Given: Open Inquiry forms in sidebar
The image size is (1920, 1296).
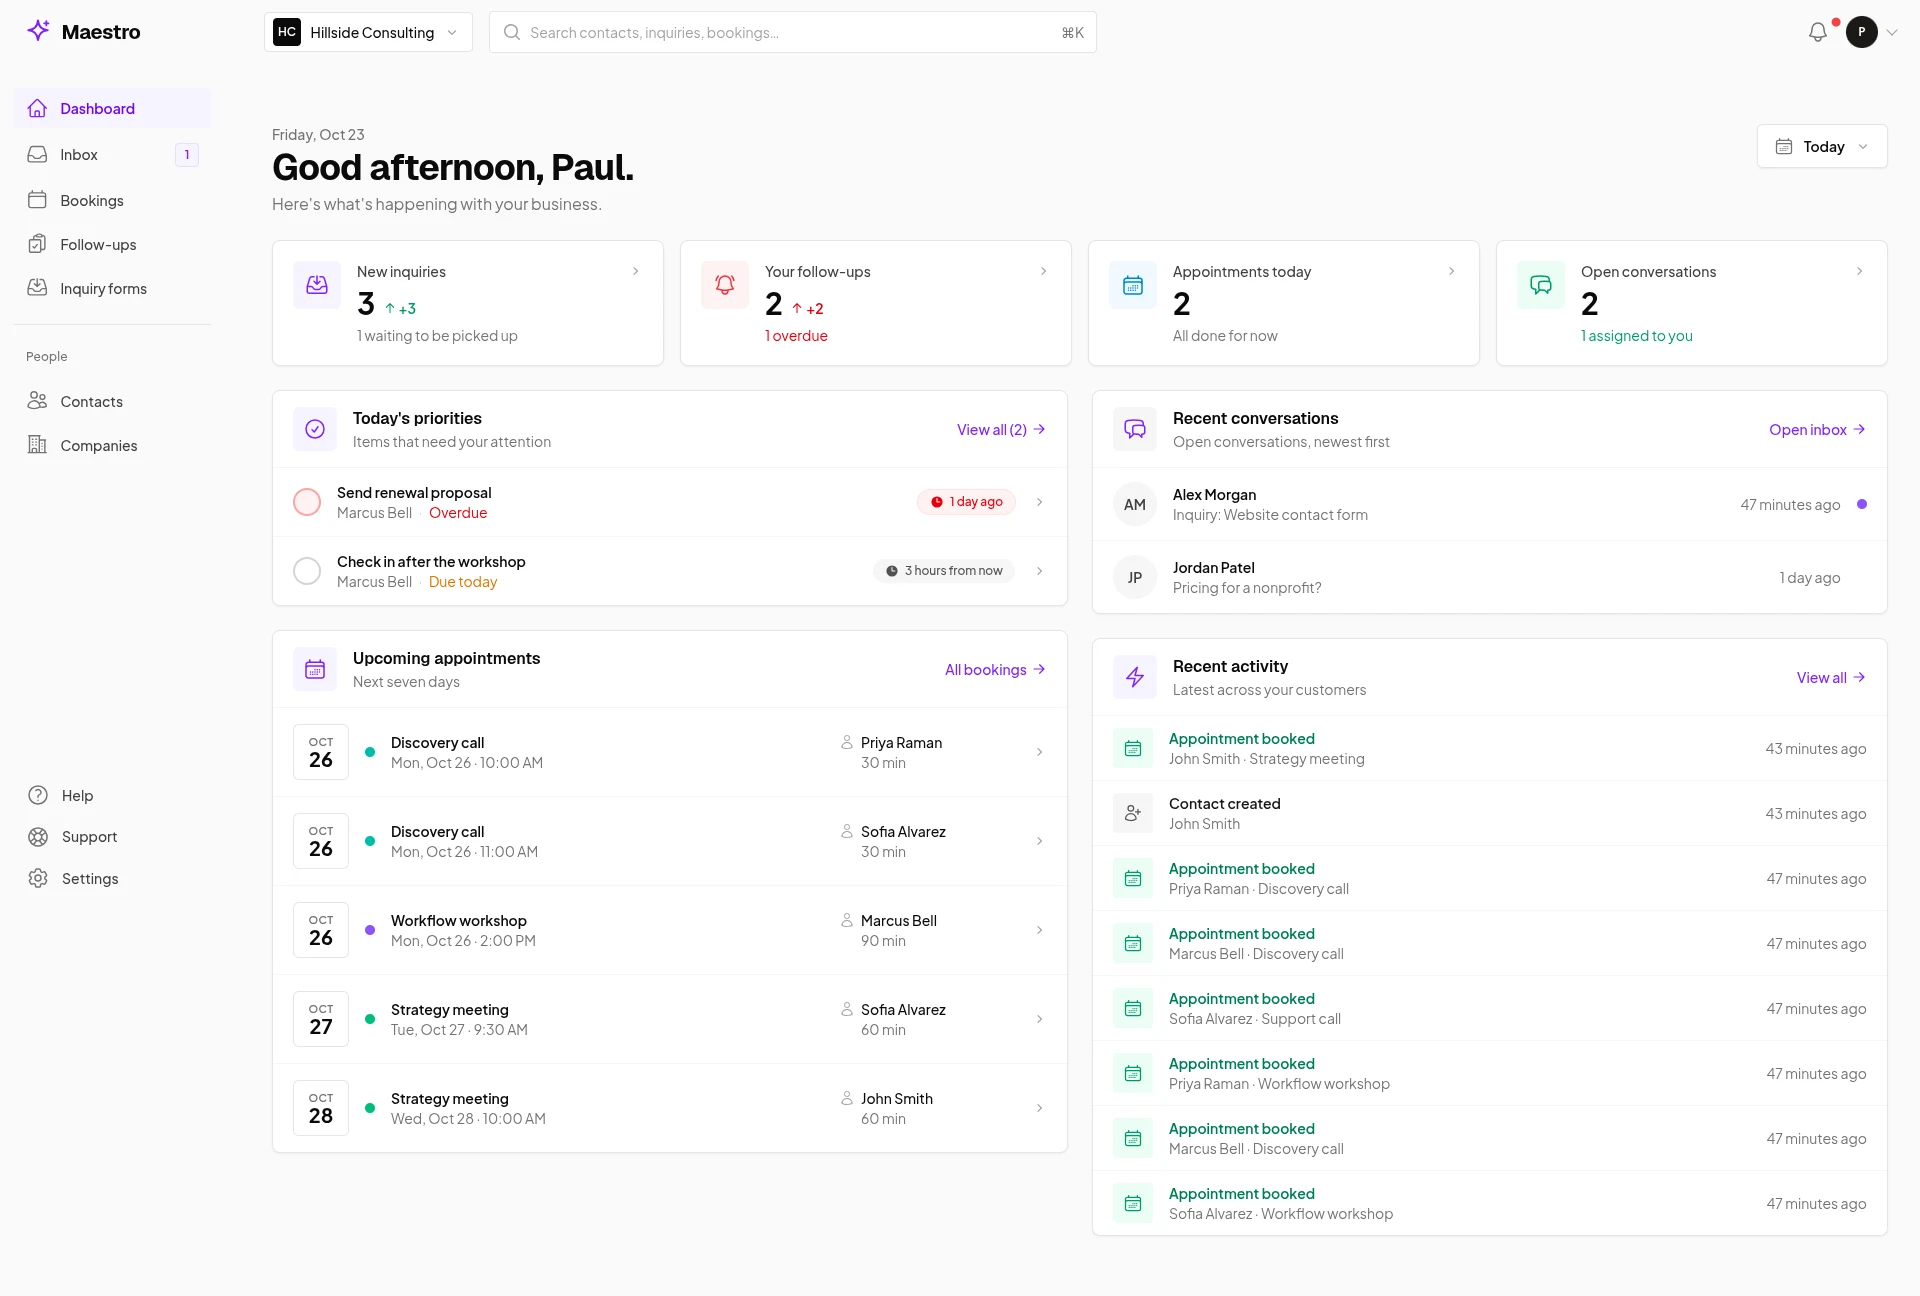Looking at the screenshot, I should 112,288.
